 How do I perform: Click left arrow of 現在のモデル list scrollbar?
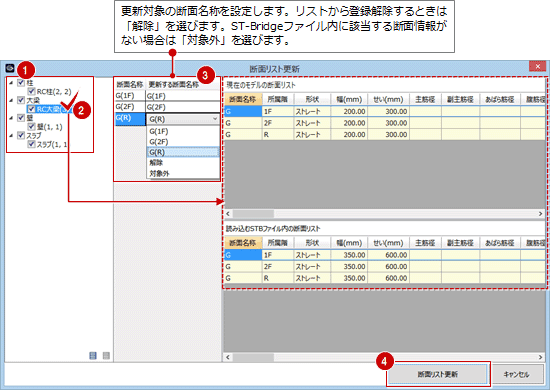228,214
